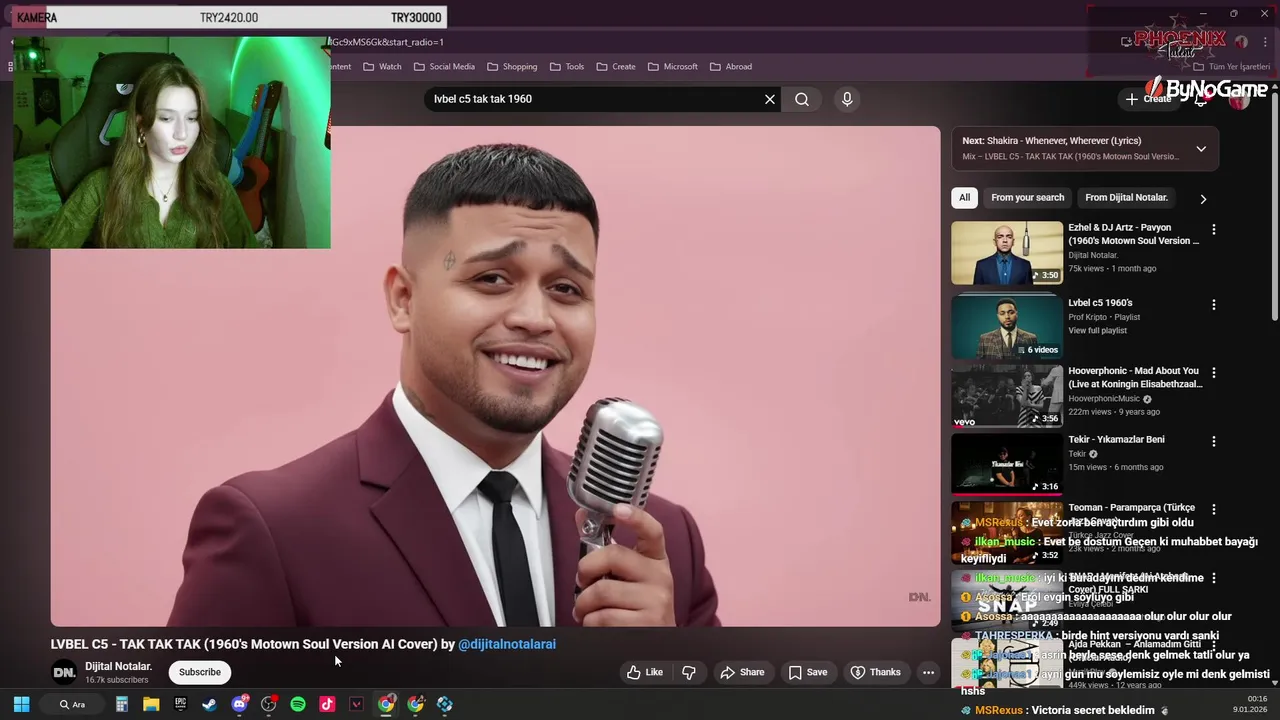This screenshot has height=720, width=1280.
Task: Dislike the video with the thumbs-down button
Action: (x=689, y=672)
